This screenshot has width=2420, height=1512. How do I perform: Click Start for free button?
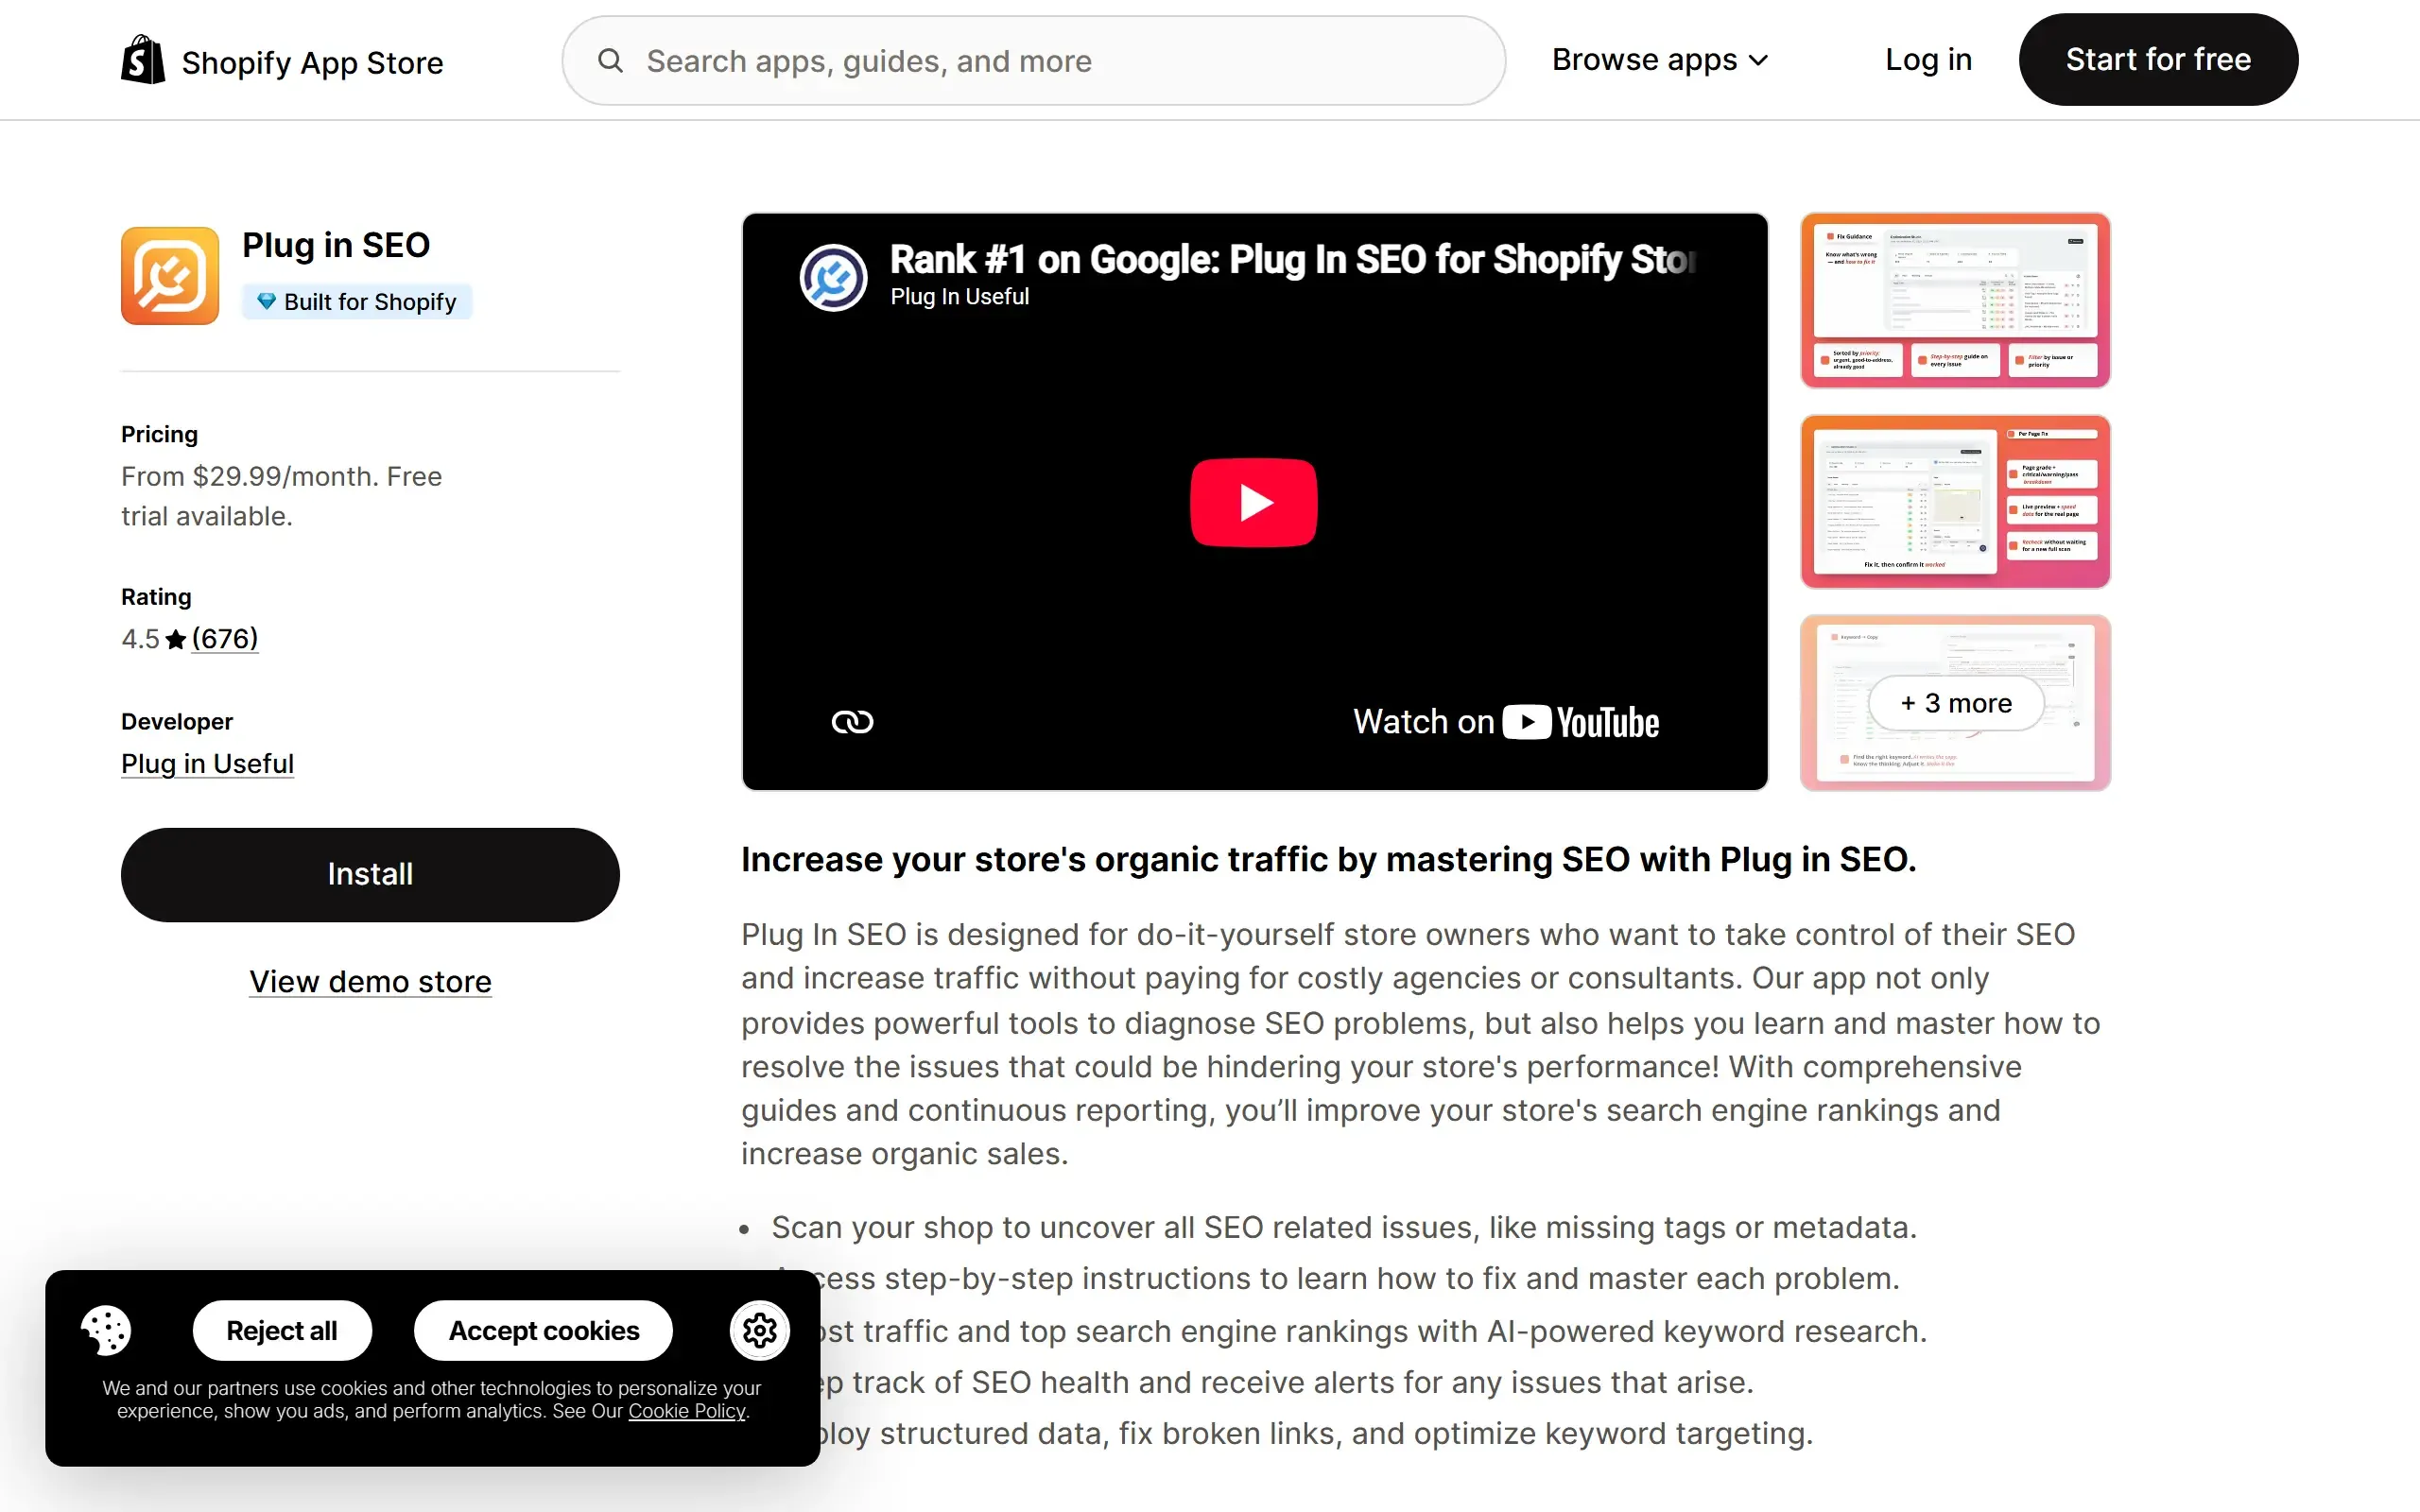2158,60
